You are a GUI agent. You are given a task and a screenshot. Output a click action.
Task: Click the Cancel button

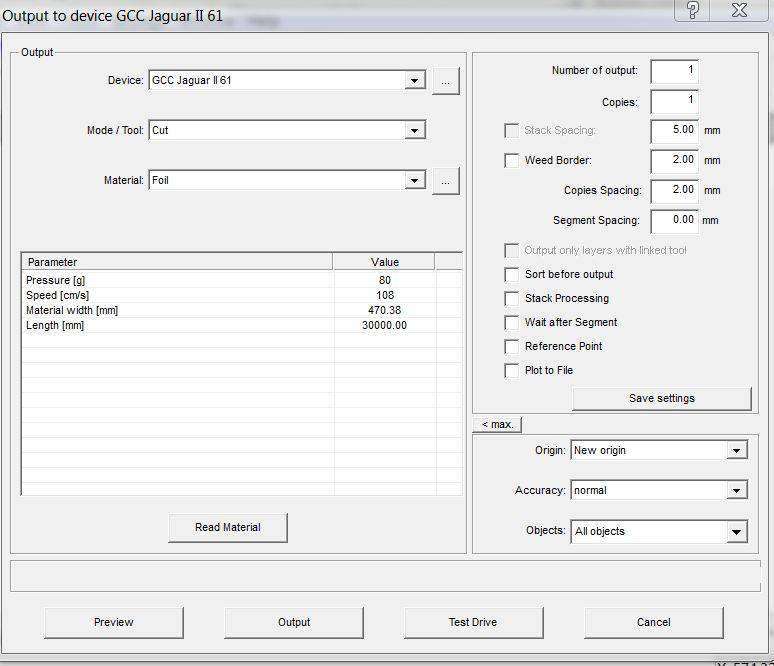pyautogui.click(x=654, y=622)
